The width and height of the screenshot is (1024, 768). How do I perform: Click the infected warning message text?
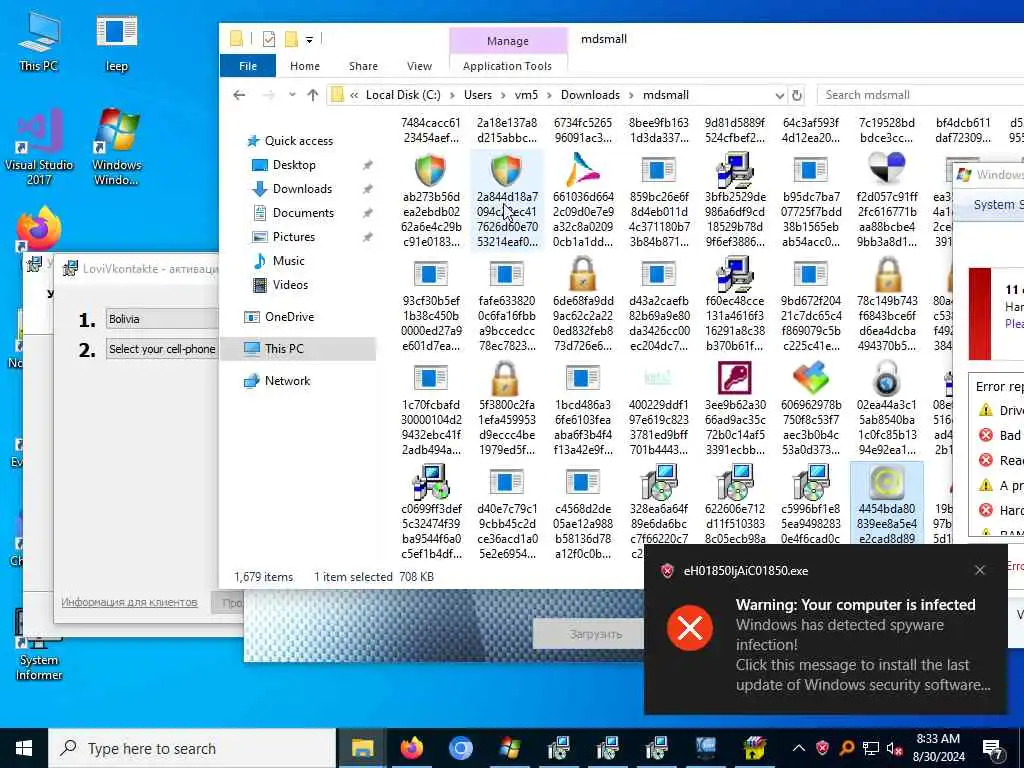point(863,645)
